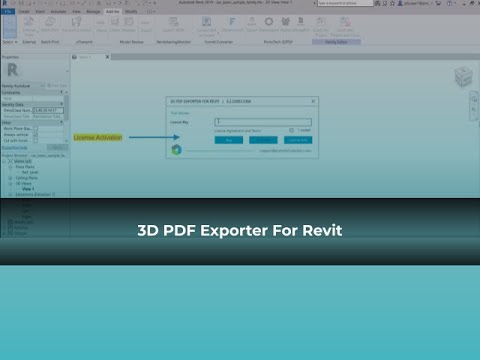Image resolution: width=480 pixels, height=360 pixels.
Task: Click the support email link in the dialog
Action: [x=285, y=151]
